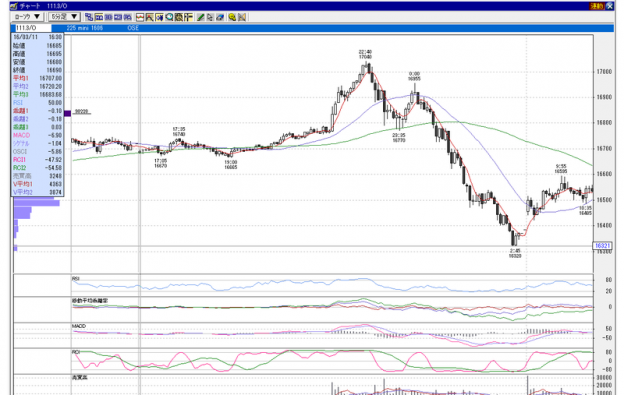Image resolution: width=624 pixels, height=395 pixels.
Task: Click the last icon in the toolbar
Action: pos(242,17)
